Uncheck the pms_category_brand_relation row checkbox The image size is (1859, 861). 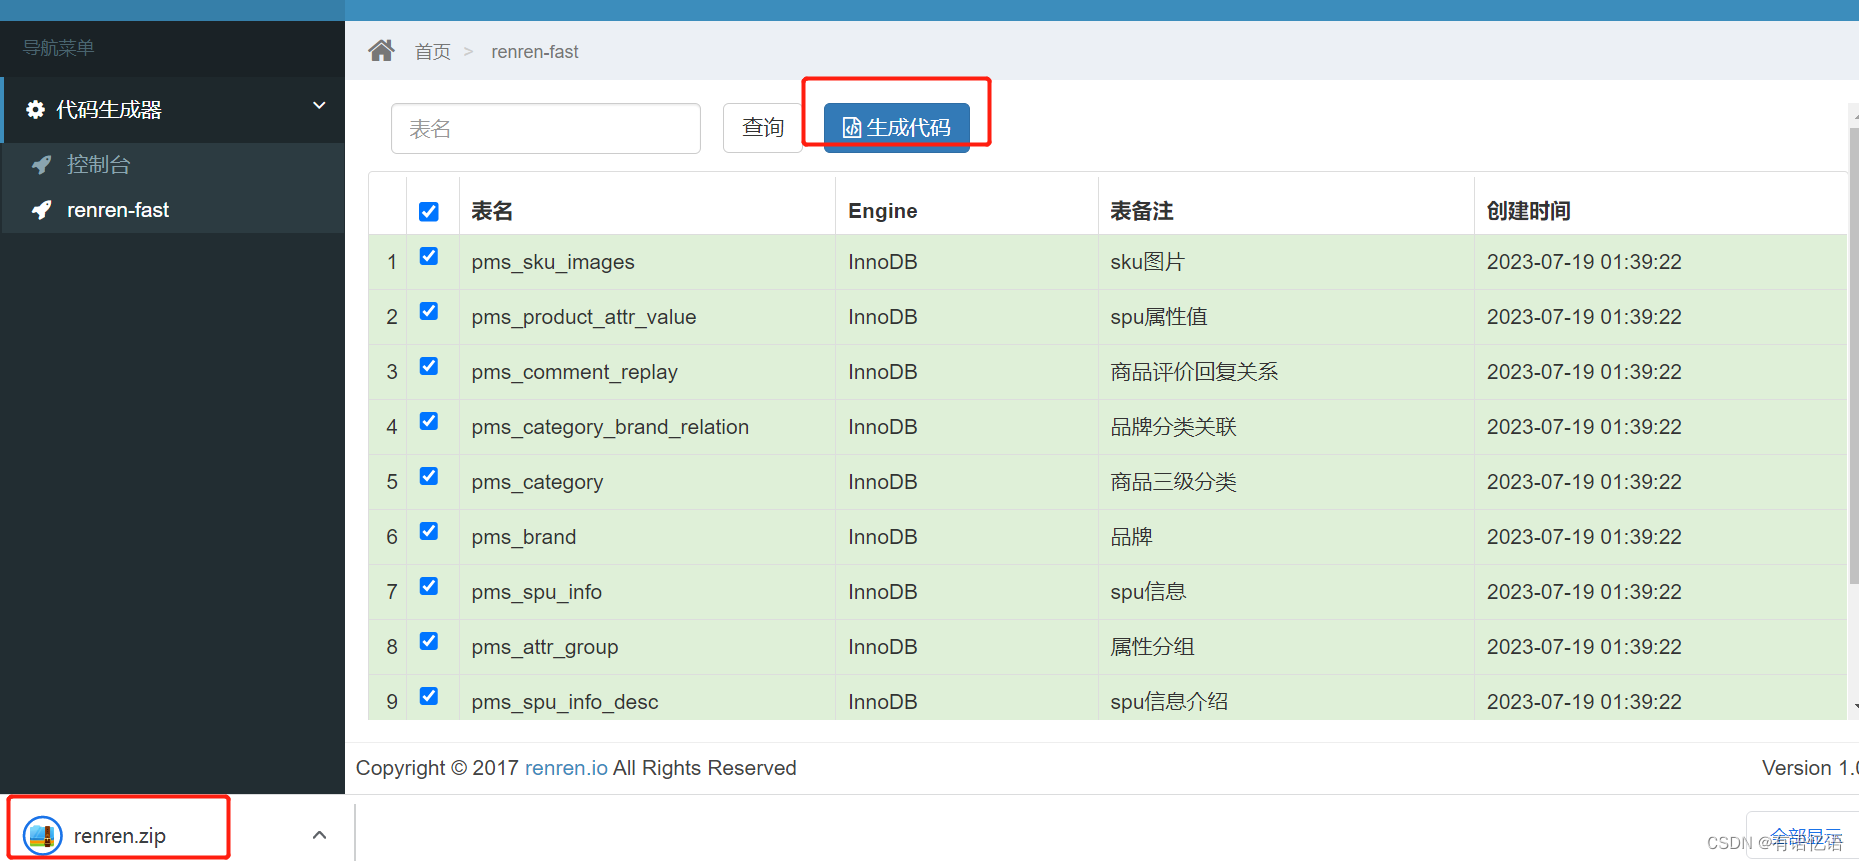pos(429,421)
